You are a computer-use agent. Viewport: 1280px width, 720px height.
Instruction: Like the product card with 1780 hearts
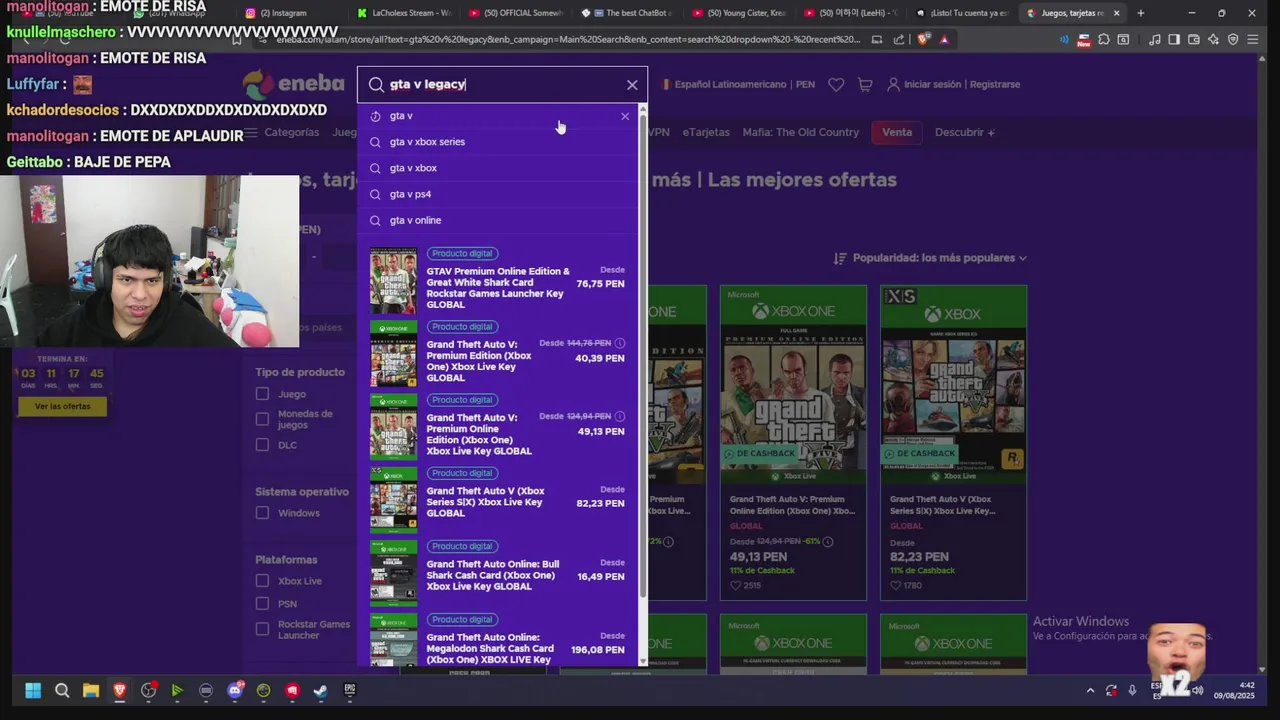click(895, 586)
